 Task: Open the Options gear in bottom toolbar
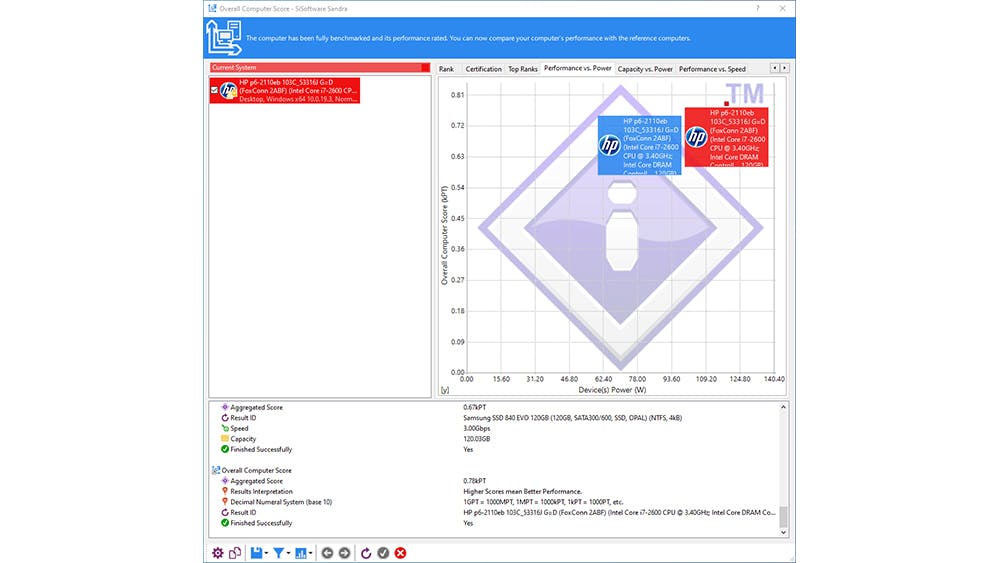[217, 553]
